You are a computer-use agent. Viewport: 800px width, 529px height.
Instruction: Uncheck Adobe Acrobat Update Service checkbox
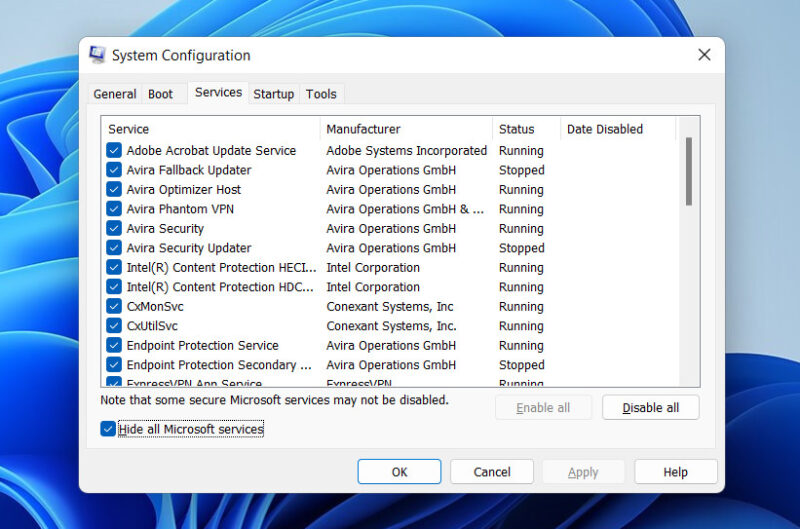coord(114,150)
